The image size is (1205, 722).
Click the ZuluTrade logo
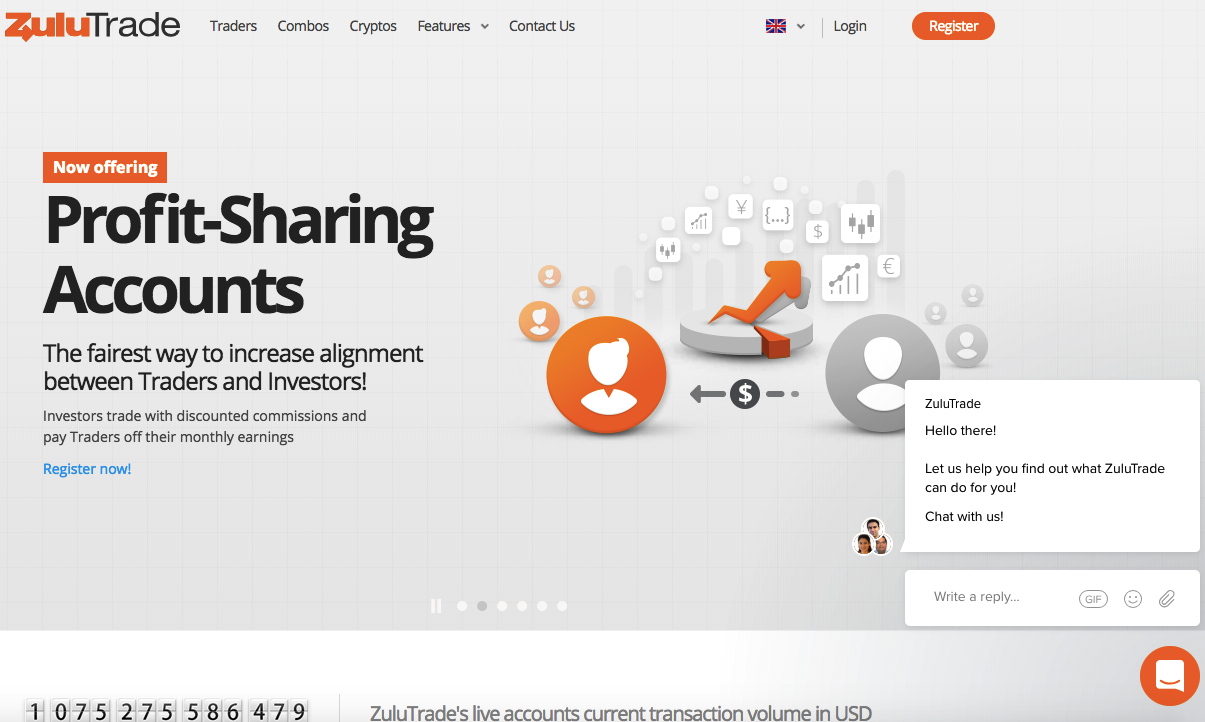tap(92, 25)
